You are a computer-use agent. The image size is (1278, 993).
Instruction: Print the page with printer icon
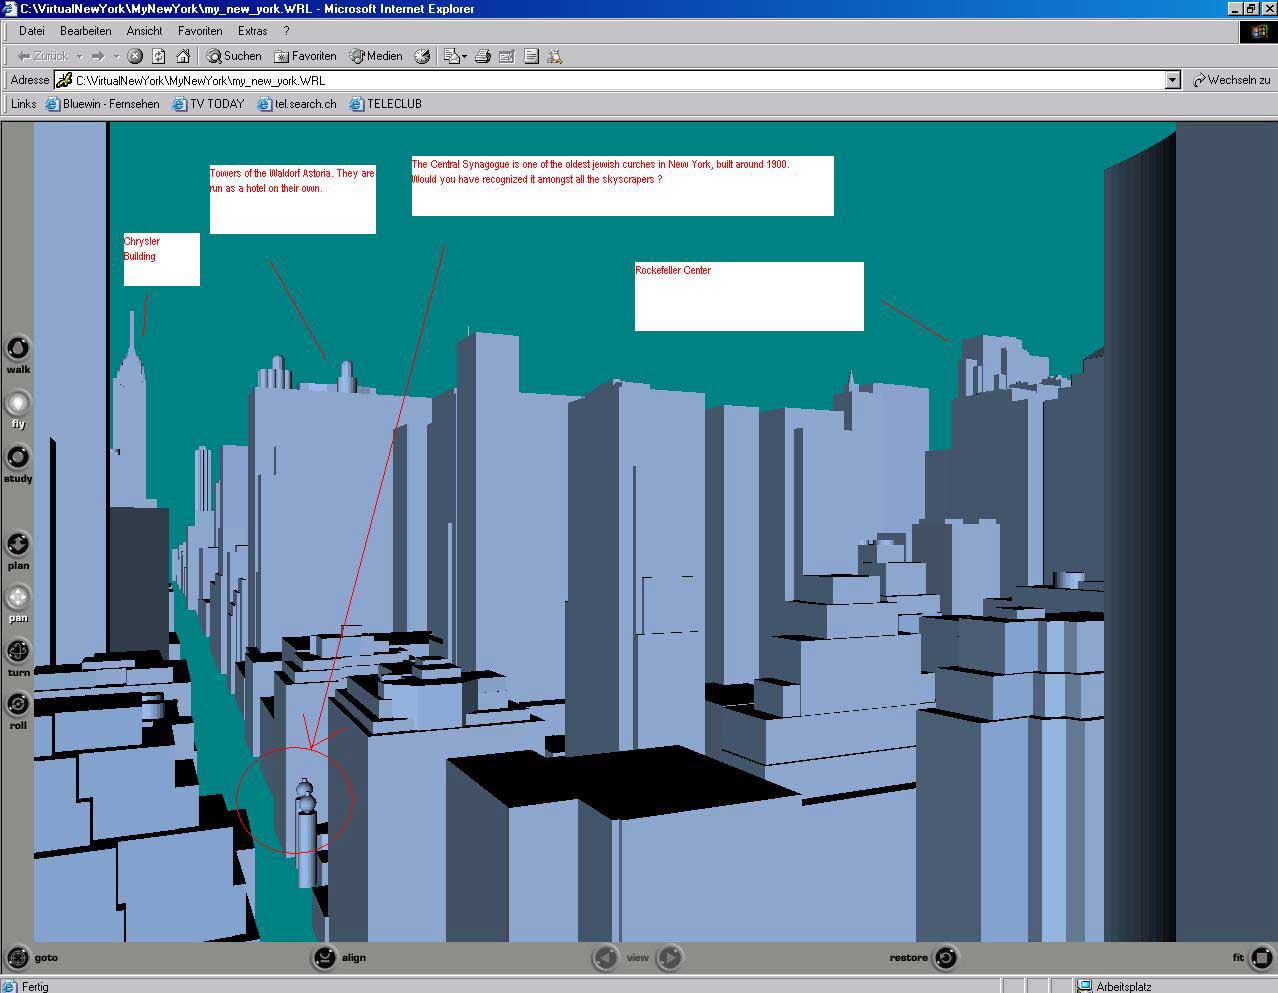pyautogui.click(x=483, y=56)
